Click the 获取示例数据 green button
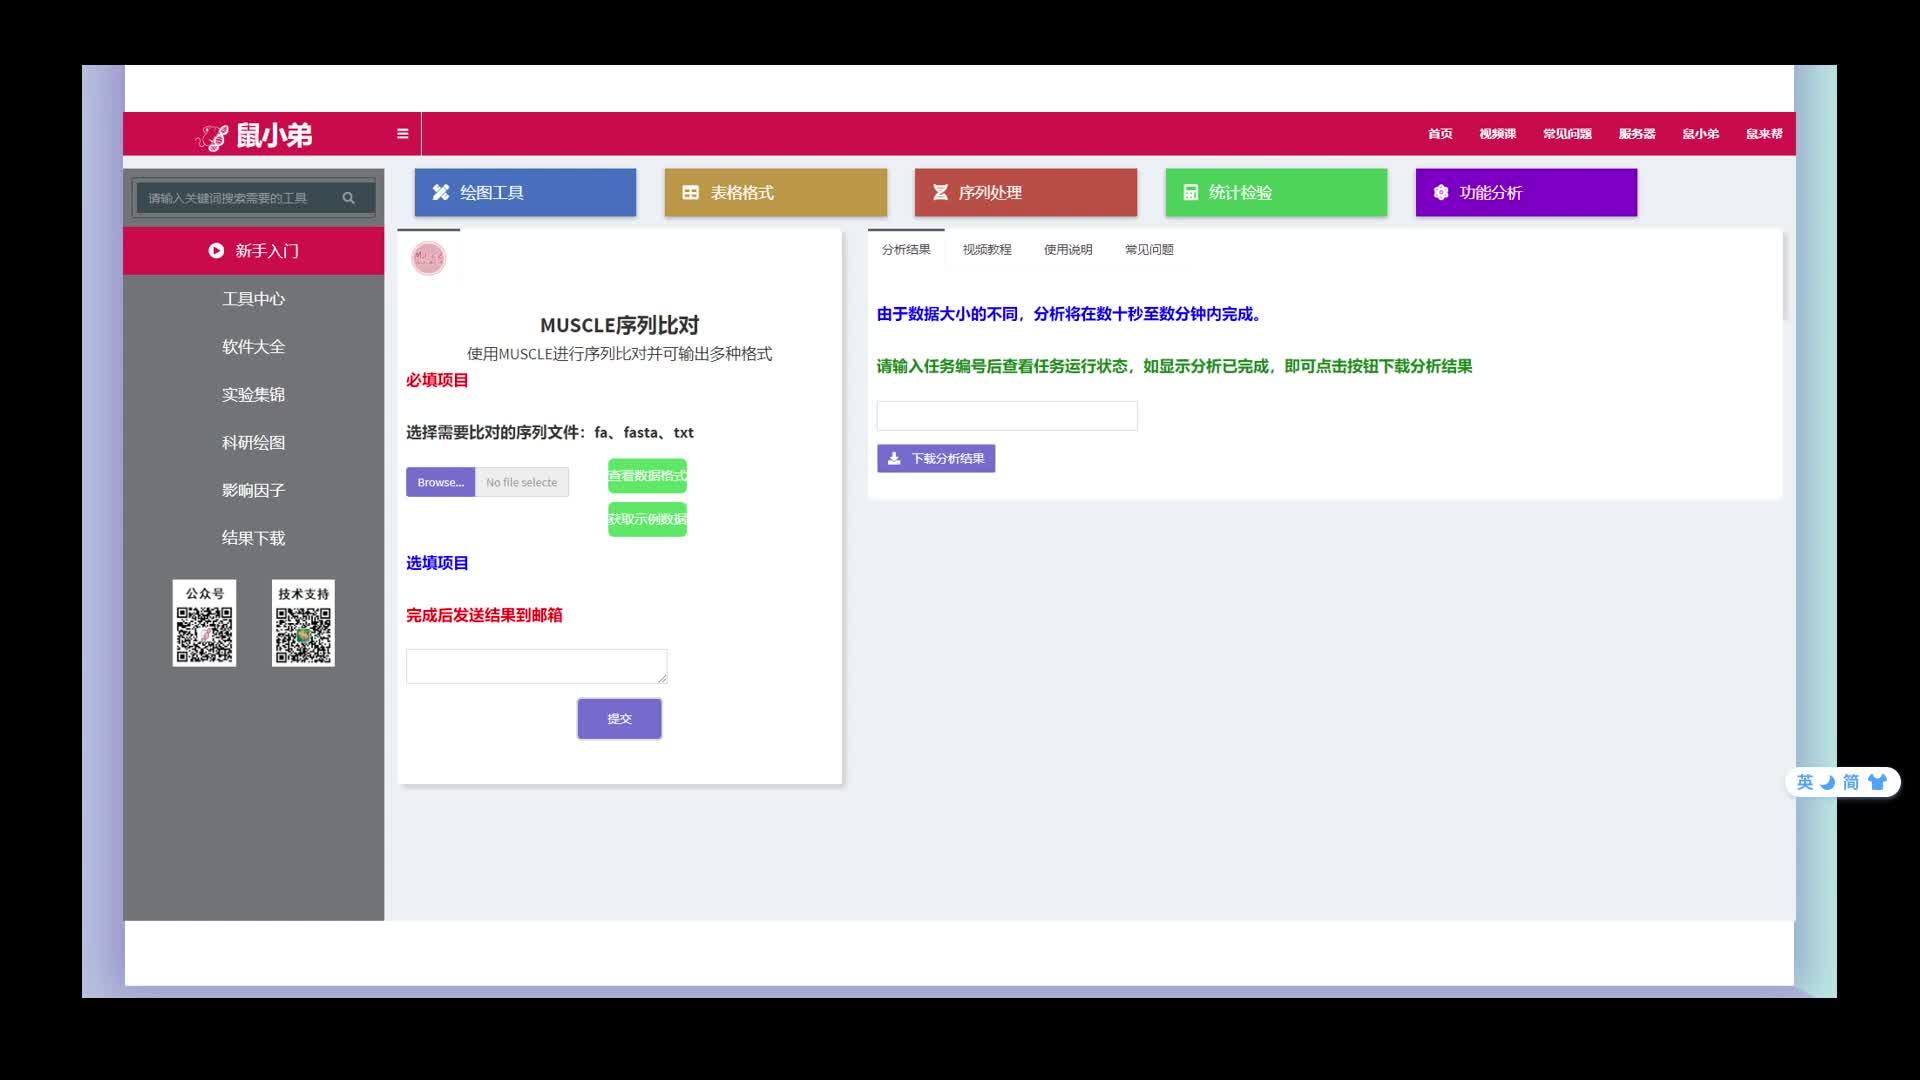1920x1080 pixels. point(647,519)
